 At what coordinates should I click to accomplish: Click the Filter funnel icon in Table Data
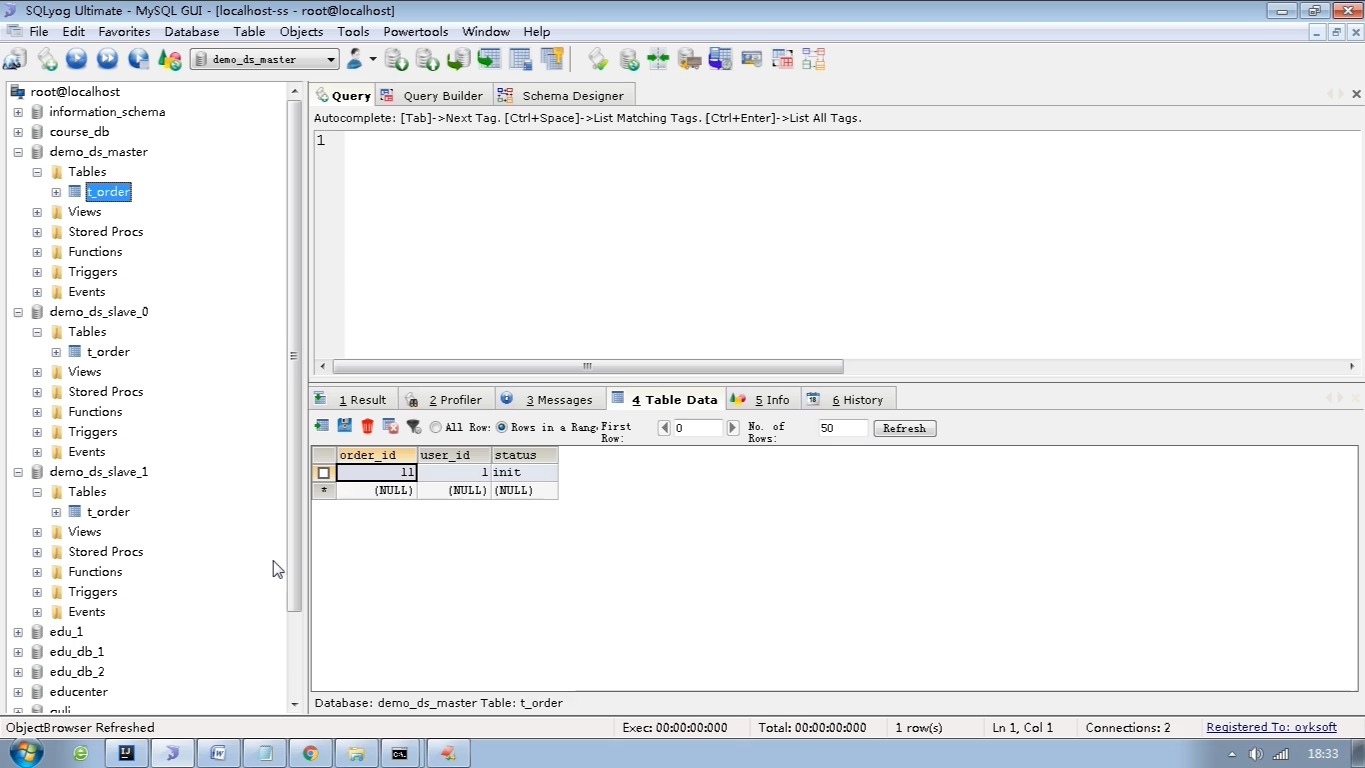(414, 426)
